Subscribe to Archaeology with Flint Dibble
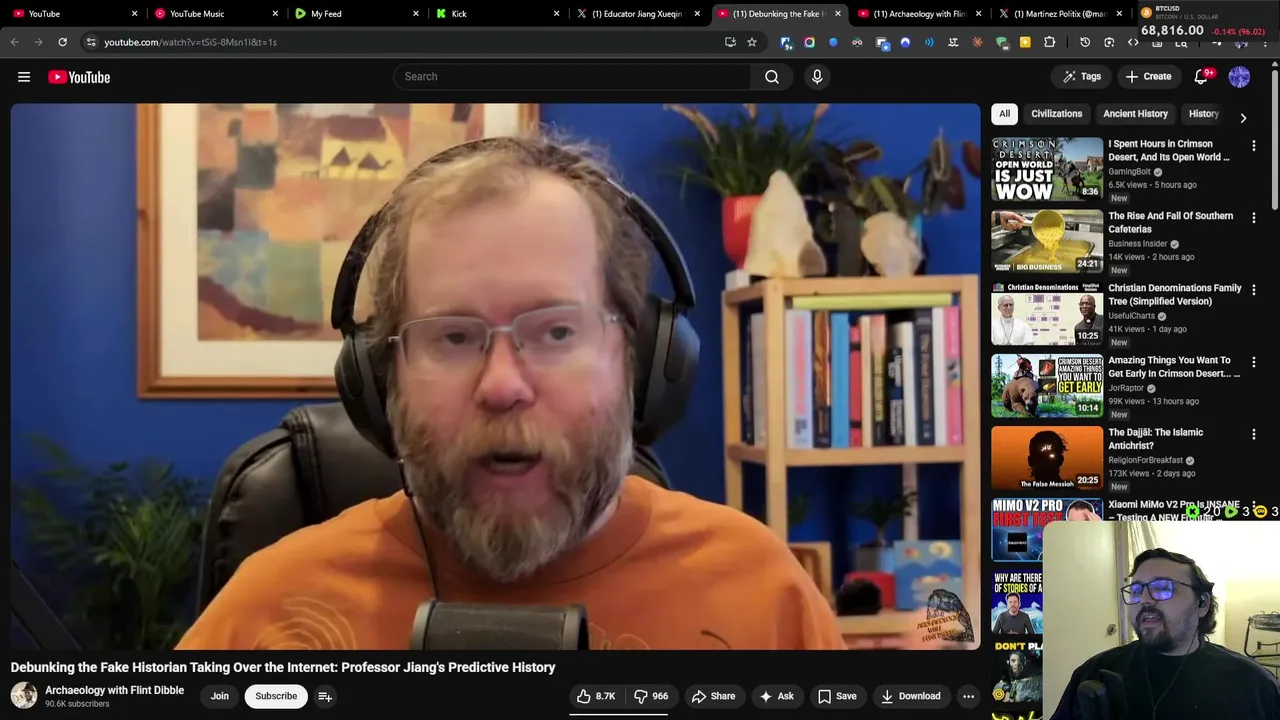This screenshot has width=1280, height=720. 276,696
